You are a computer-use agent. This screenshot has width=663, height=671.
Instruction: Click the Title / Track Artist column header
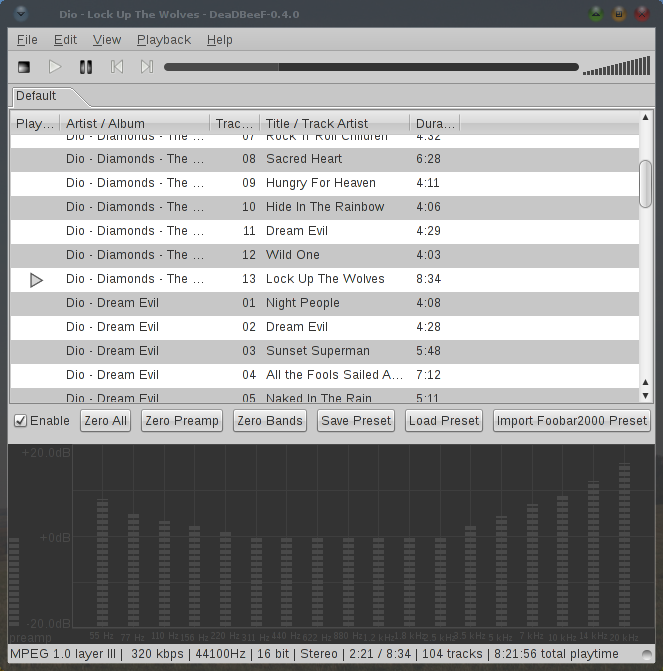[x=334, y=124]
